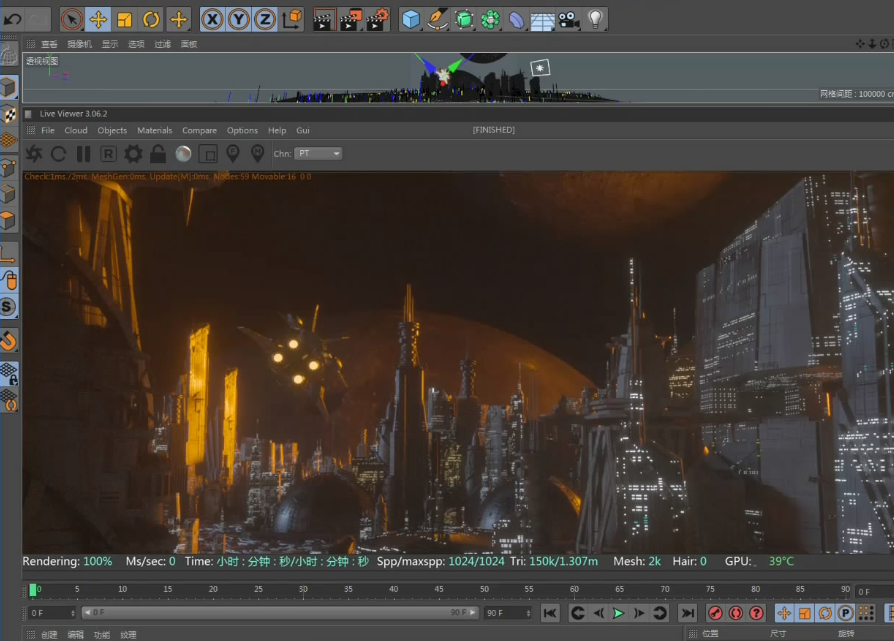Click the end frame 90 F field
Viewport: 894px width, 641px height.
coord(508,613)
